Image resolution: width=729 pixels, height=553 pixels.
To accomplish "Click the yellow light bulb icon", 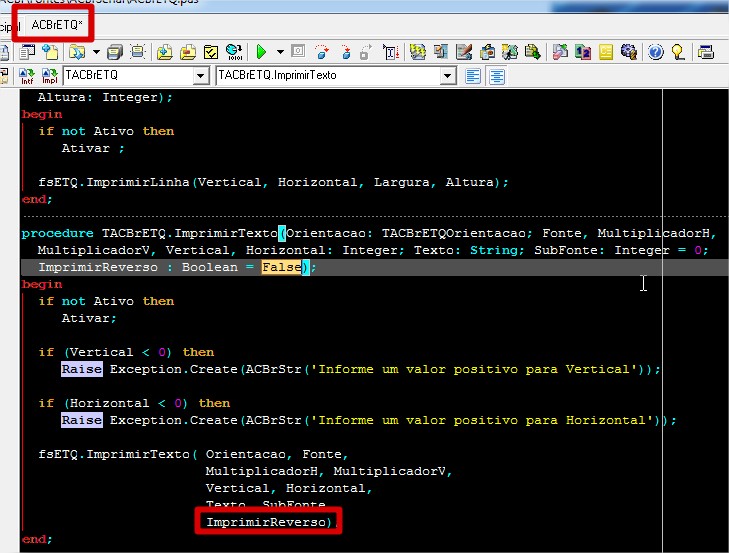I will tap(678, 52).
